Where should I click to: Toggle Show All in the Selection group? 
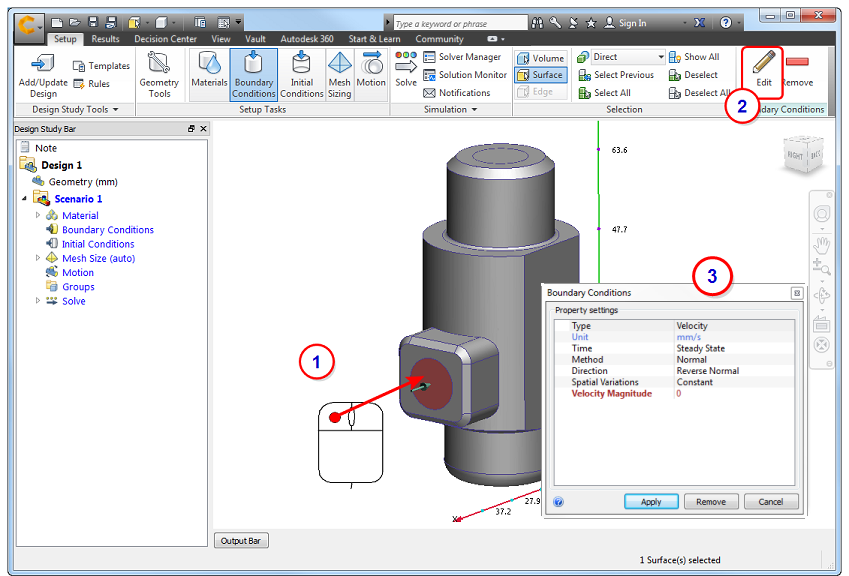(699, 57)
